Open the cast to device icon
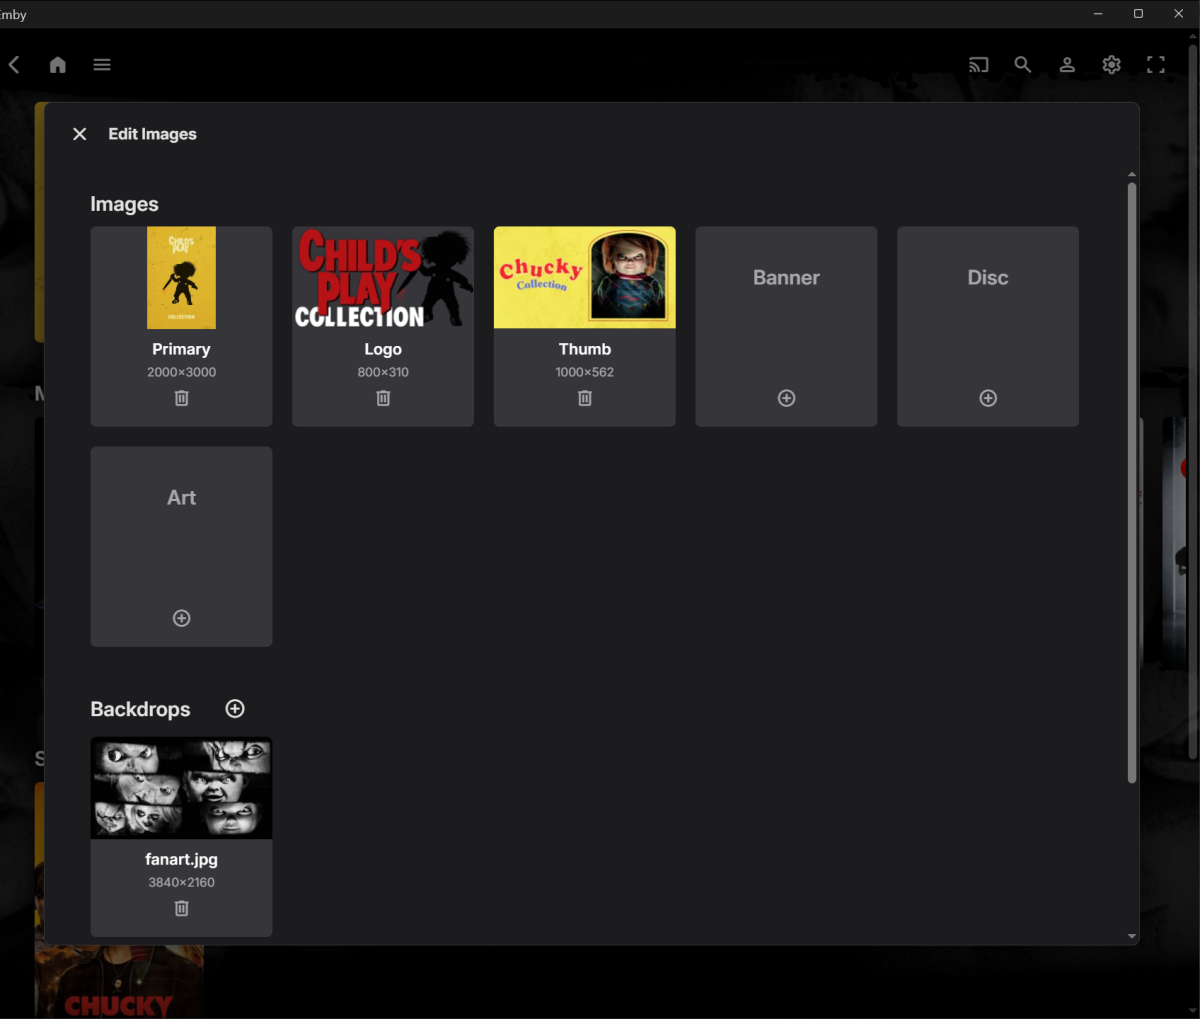The height and width of the screenshot is (1019, 1200). 979,65
